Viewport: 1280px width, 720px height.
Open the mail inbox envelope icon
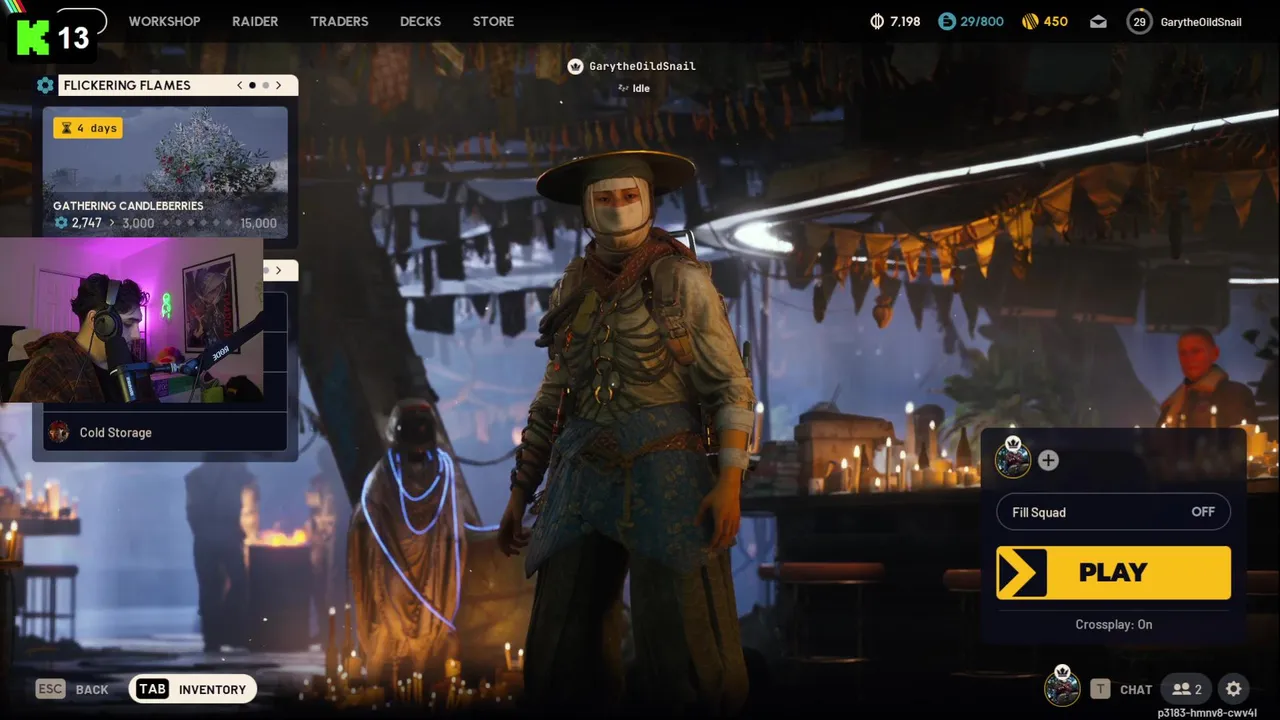click(x=1098, y=22)
